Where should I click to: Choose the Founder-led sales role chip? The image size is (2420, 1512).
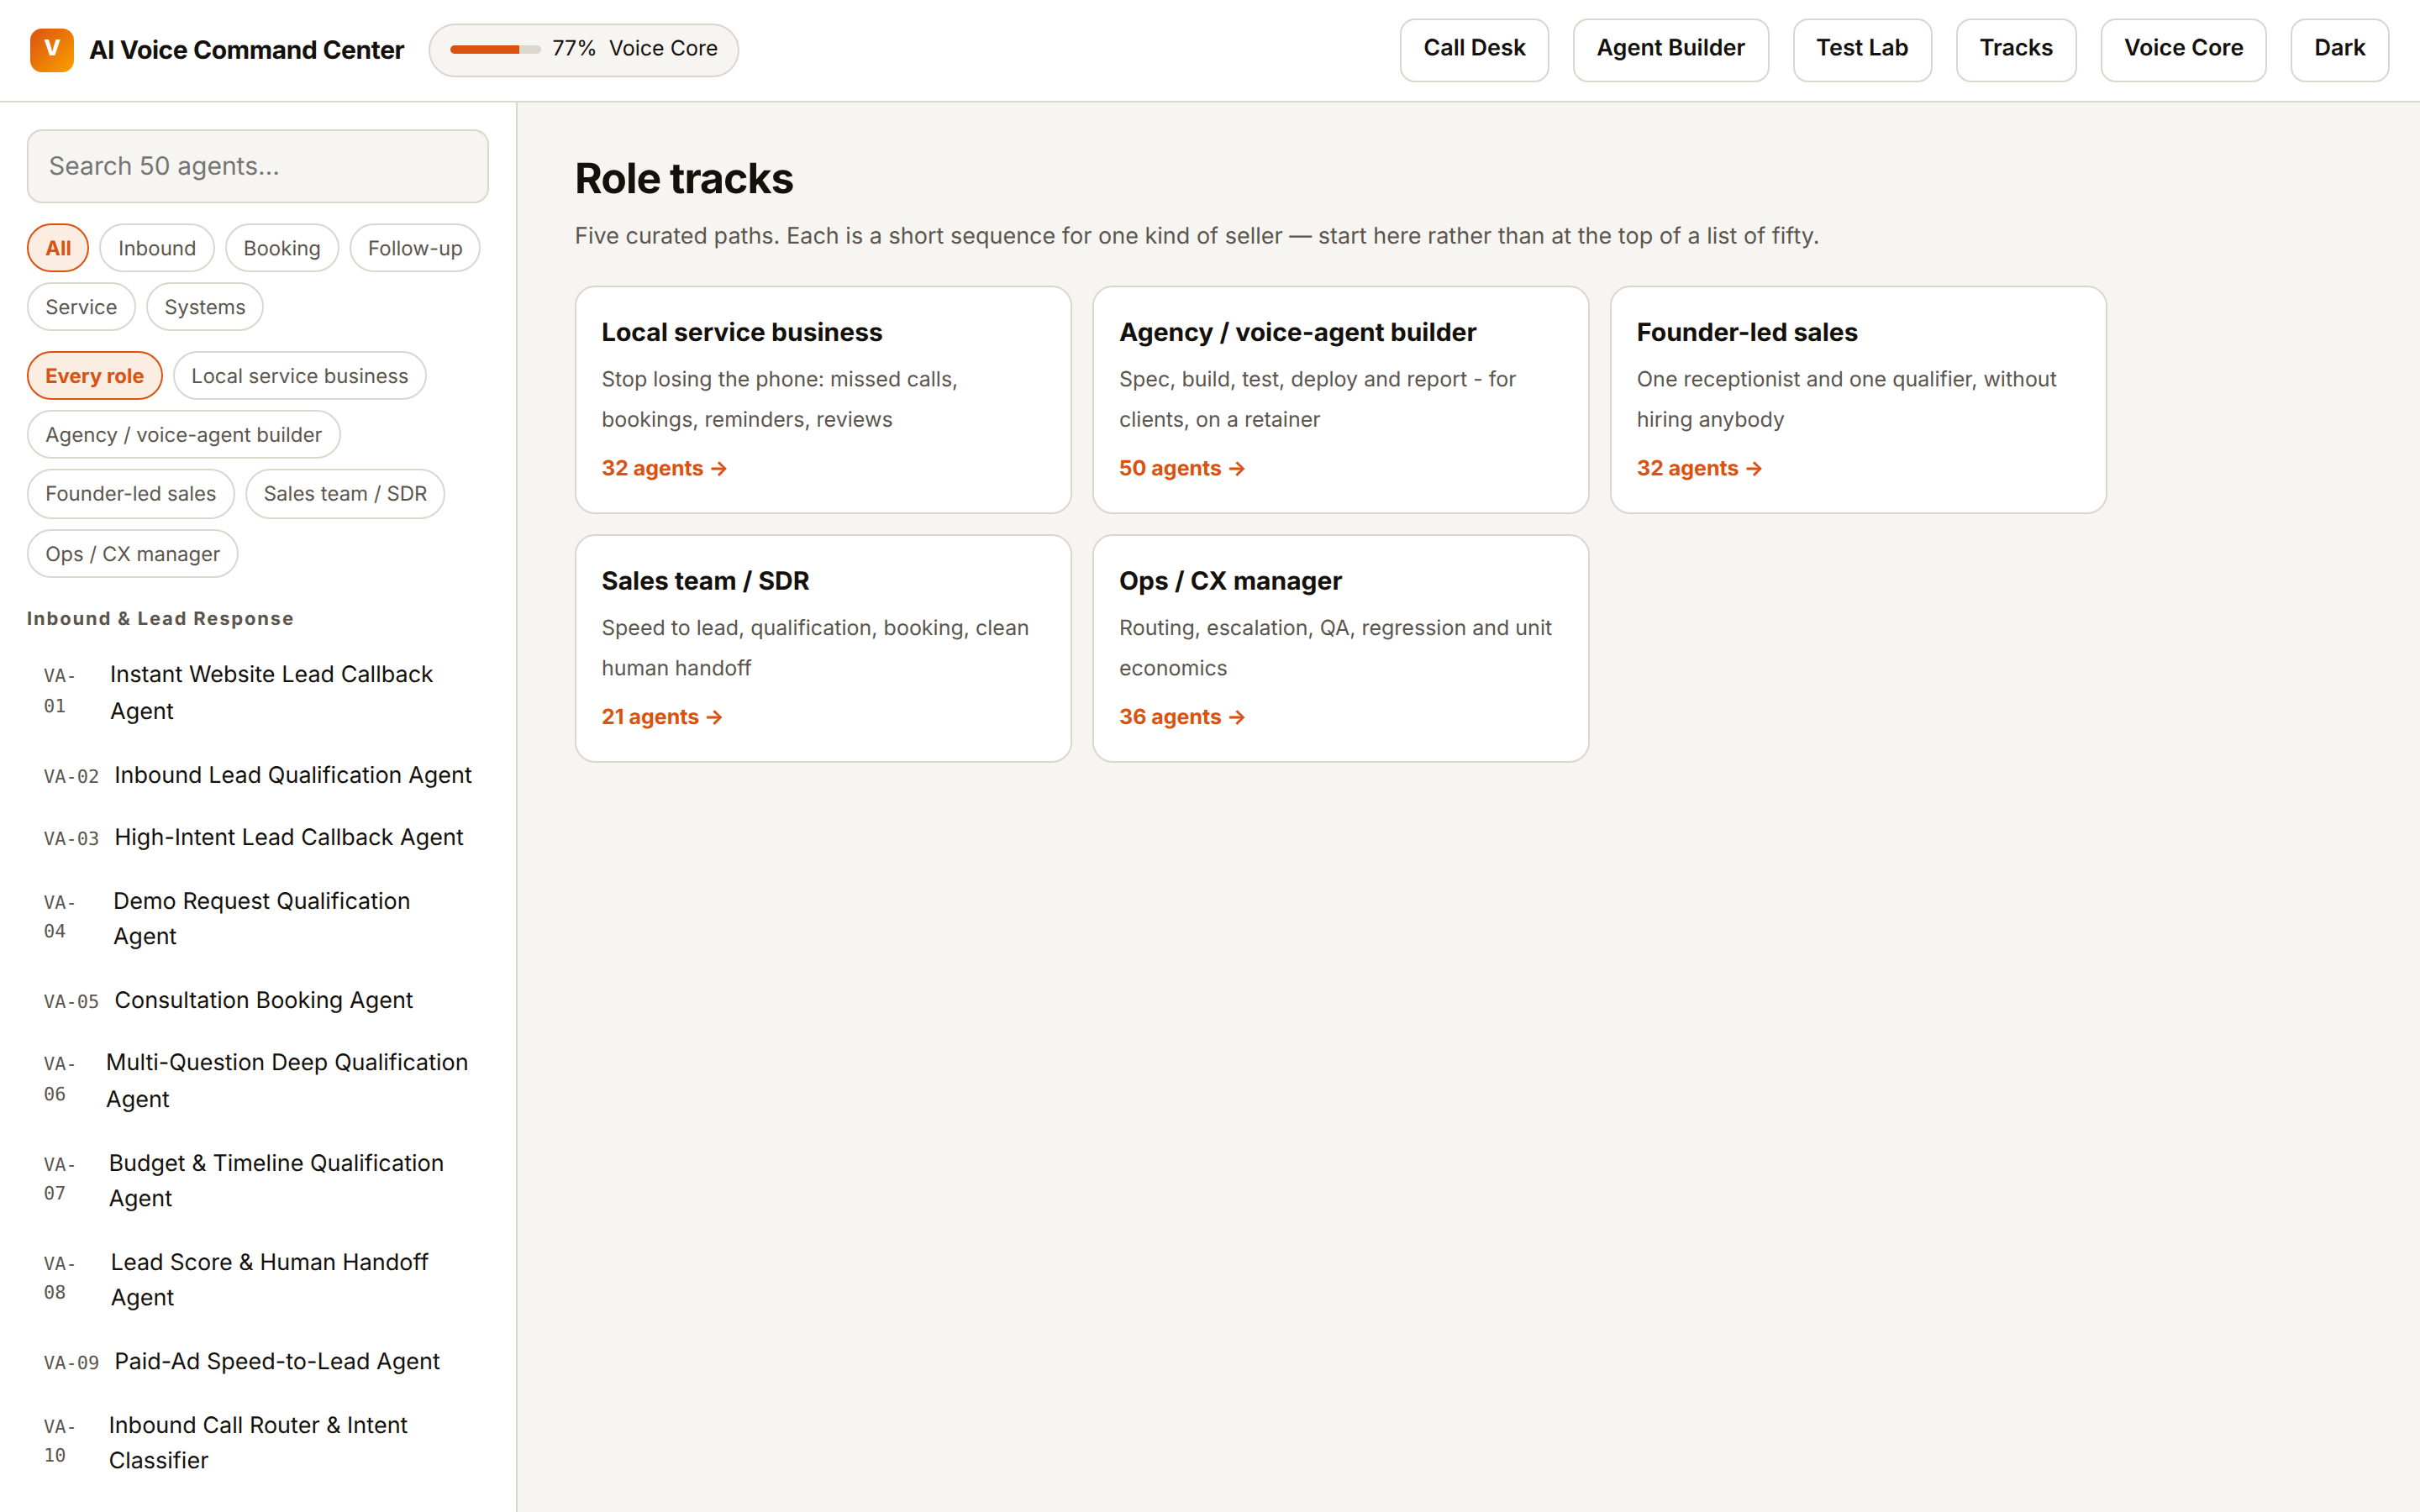[x=131, y=494]
